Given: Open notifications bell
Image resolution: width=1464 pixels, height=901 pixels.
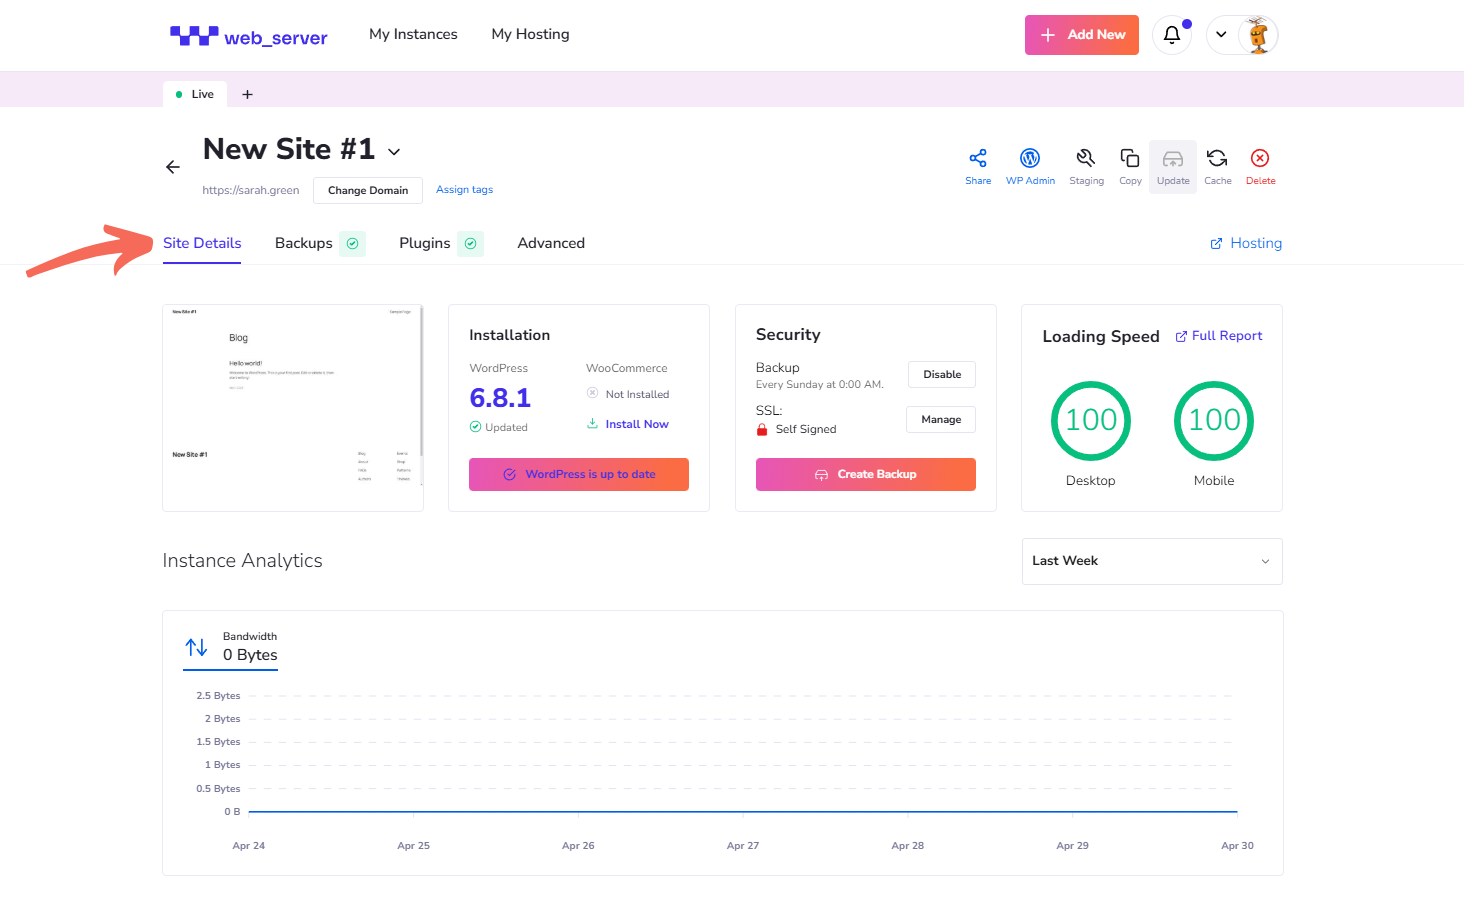Looking at the screenshot, I should (x=1172, y=35).
